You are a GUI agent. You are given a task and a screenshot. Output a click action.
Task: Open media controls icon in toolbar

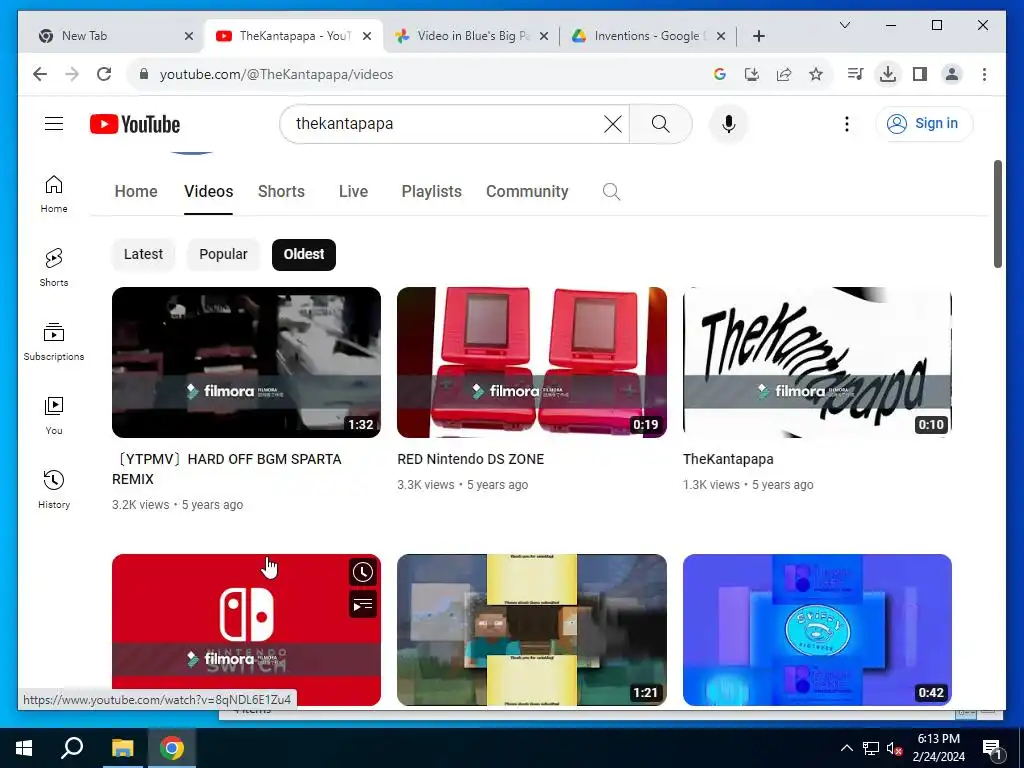coord(855,74)
